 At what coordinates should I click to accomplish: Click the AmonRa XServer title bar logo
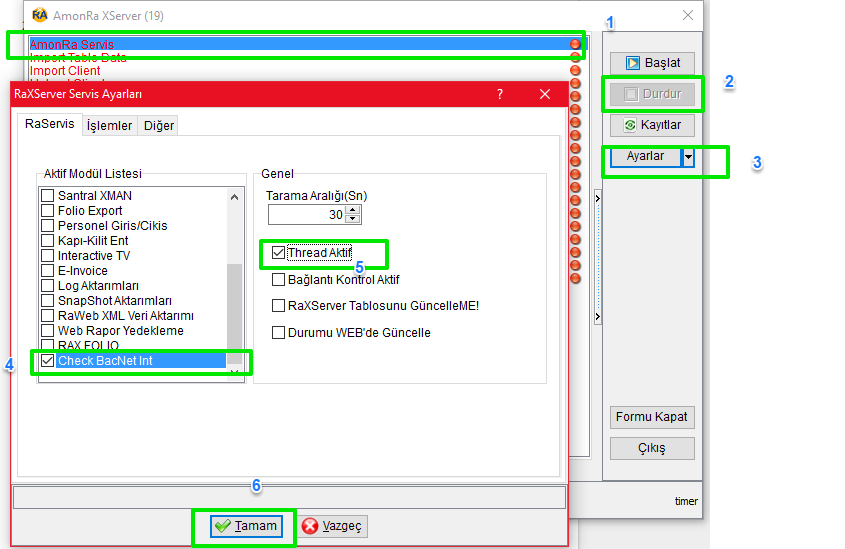[x=39, y=15]
